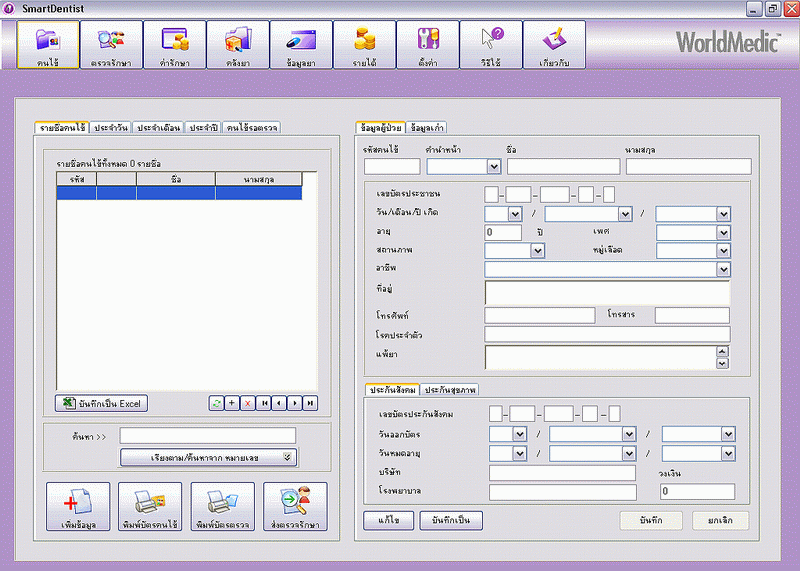The height and width of the screenshot is (571, 800).
Task: Click the ค้นหา search text field
Action: (x=208, y=436)
